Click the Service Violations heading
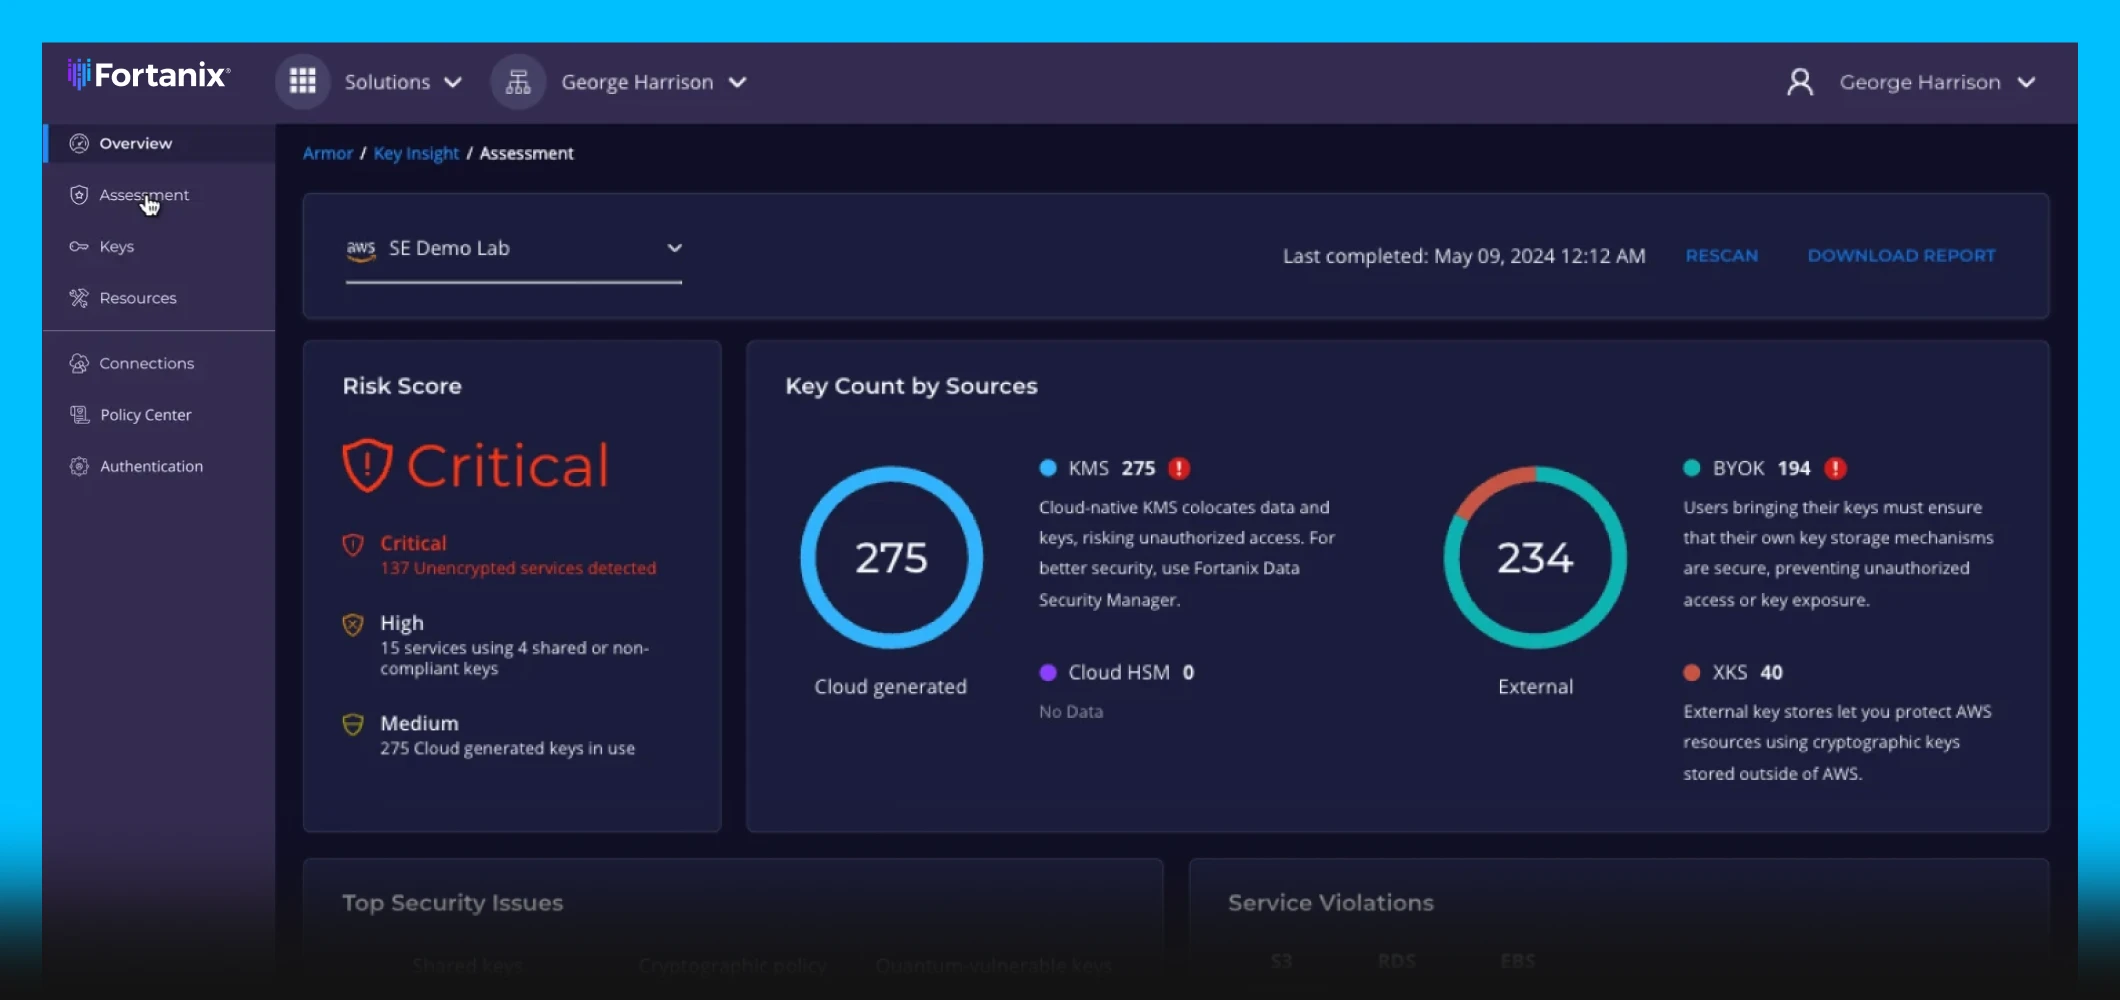 1331,903
